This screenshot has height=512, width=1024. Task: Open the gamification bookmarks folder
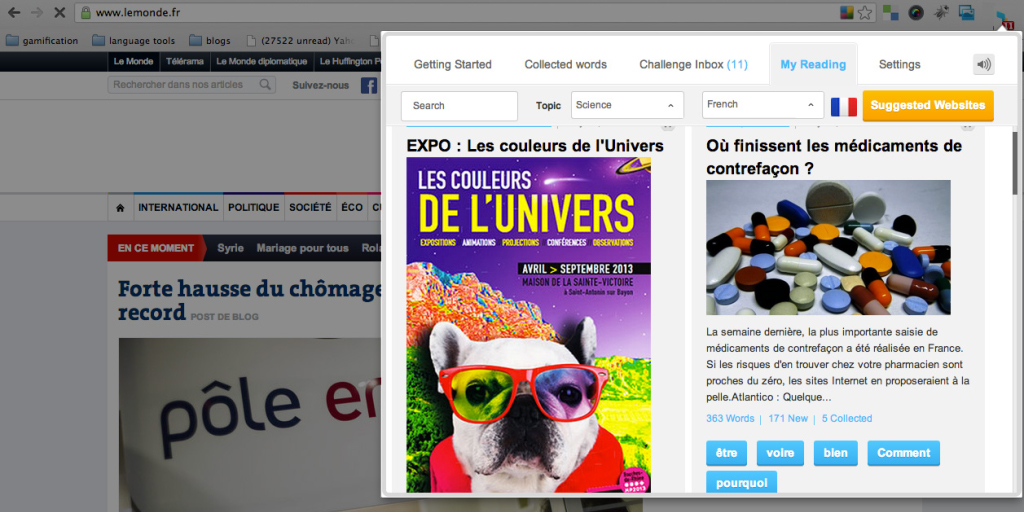tap(42, 40)
